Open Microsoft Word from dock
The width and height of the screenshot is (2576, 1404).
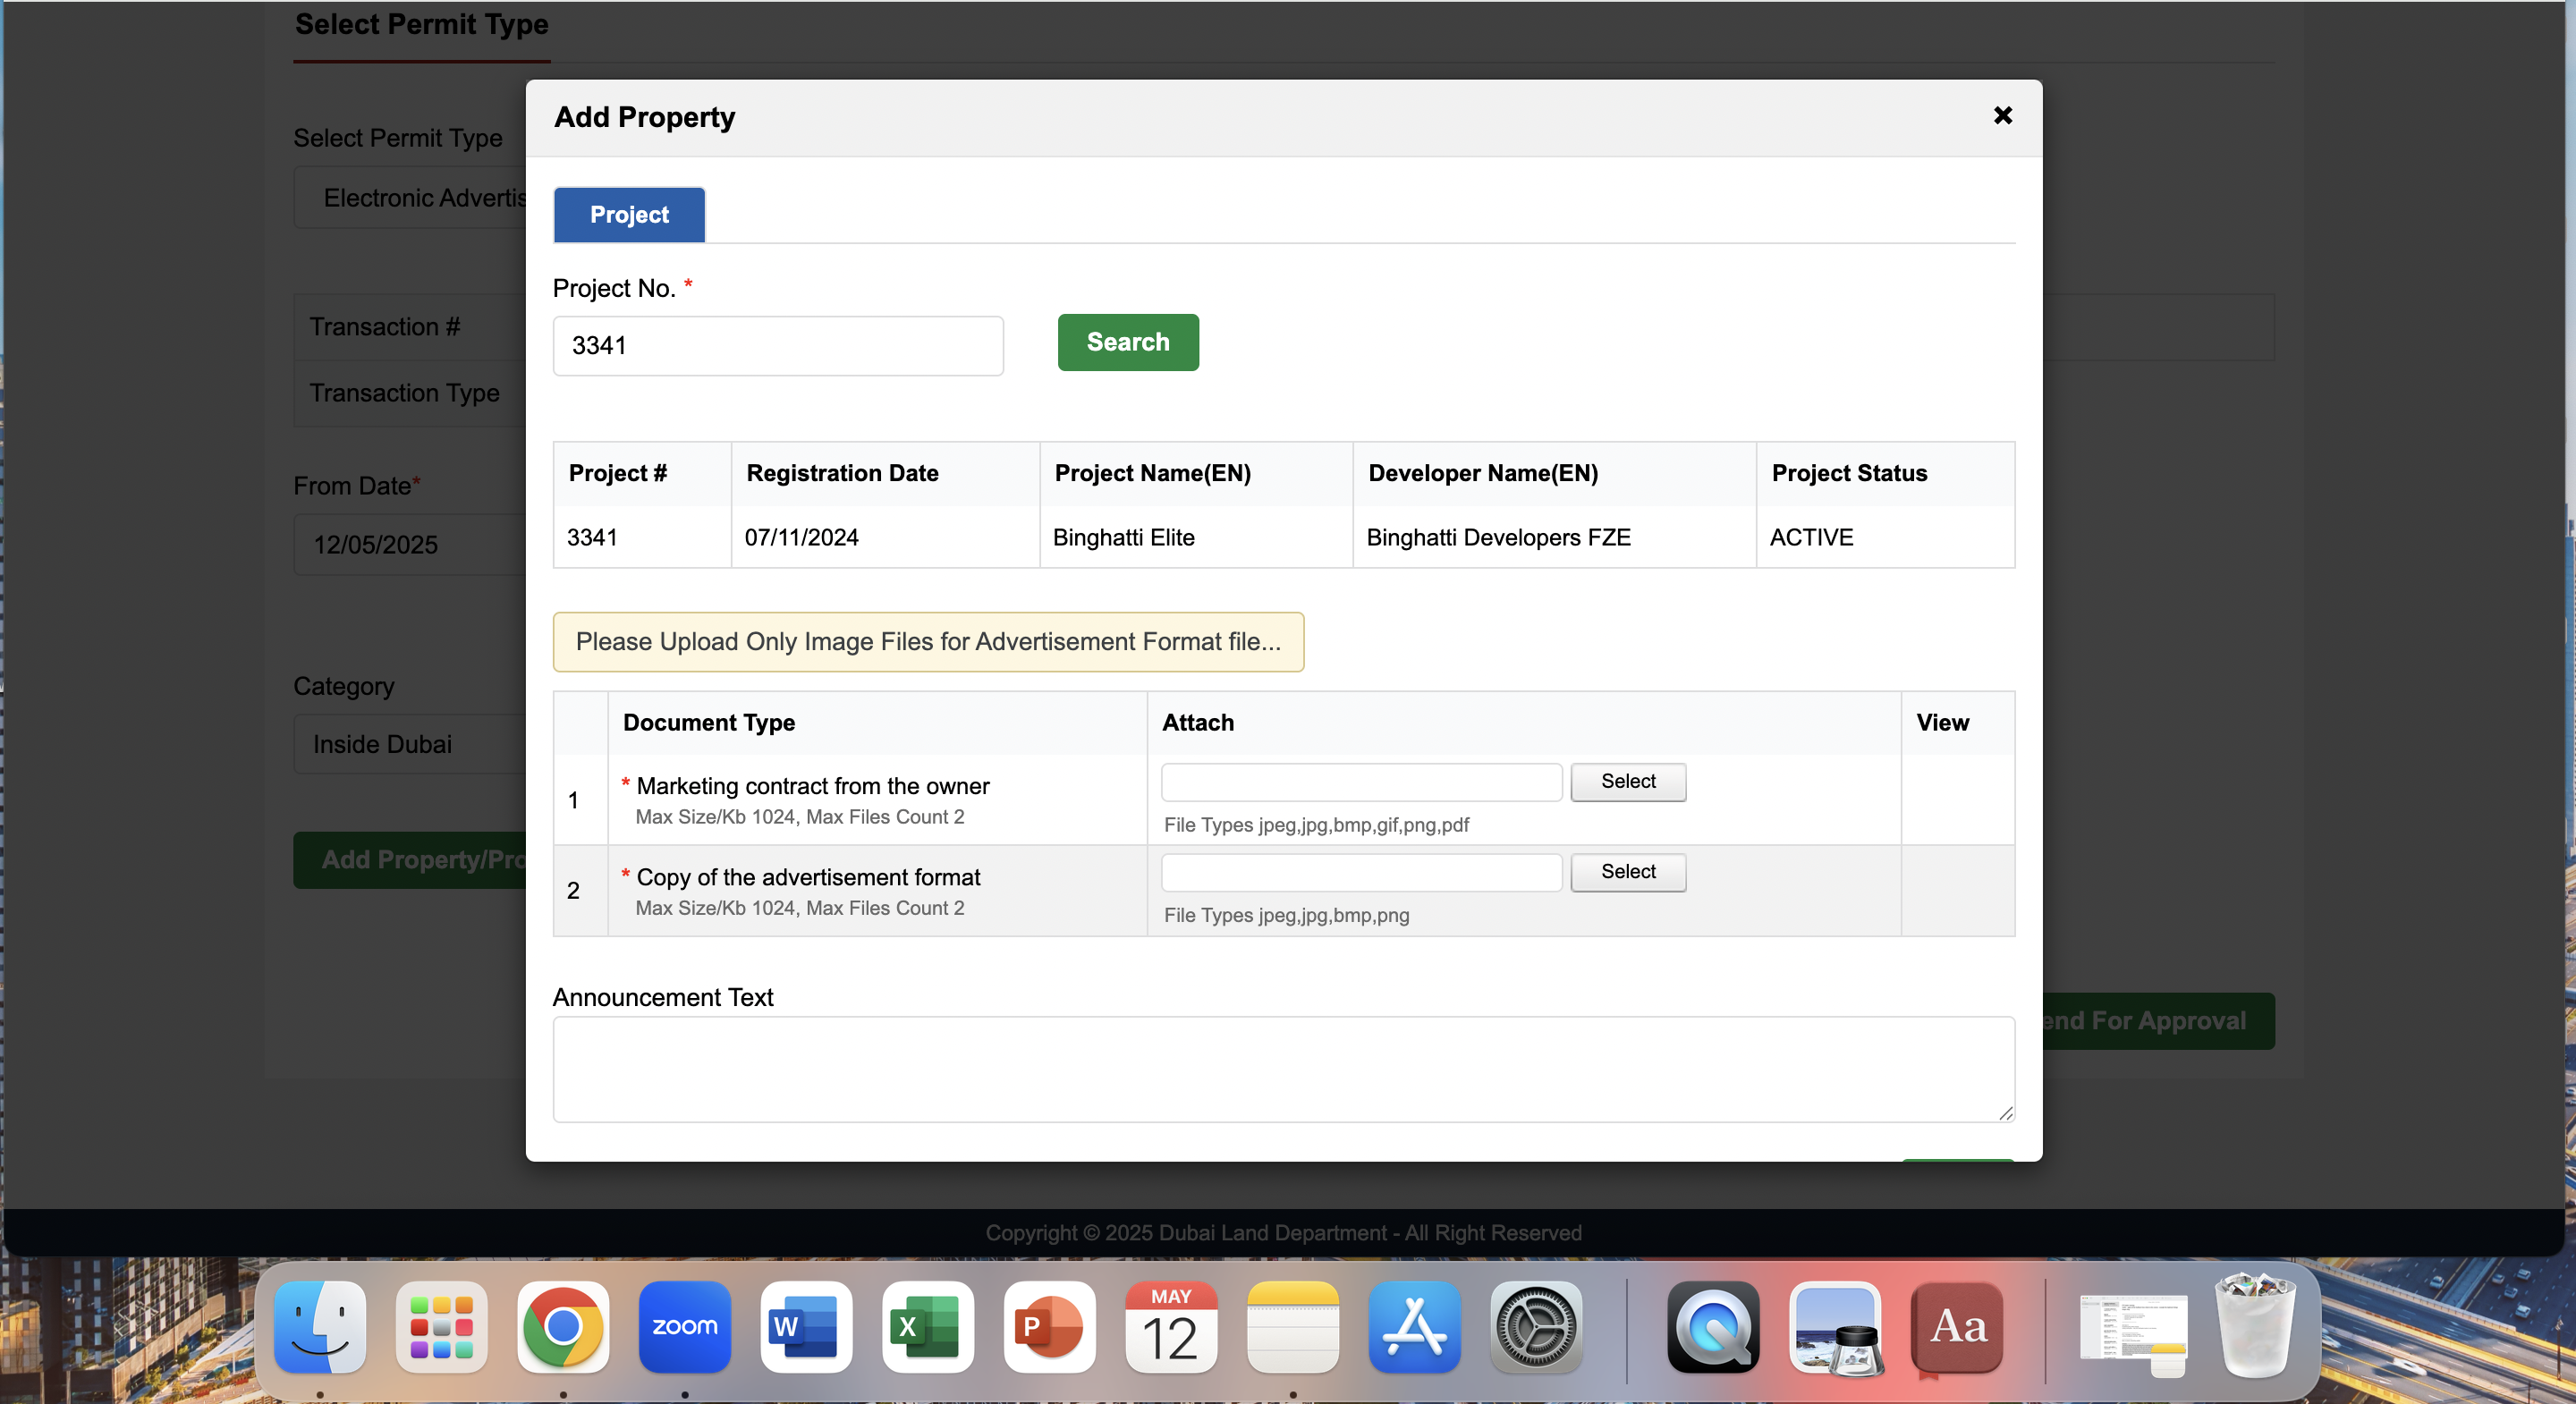pyautogui.click(x=806, y=1327)
